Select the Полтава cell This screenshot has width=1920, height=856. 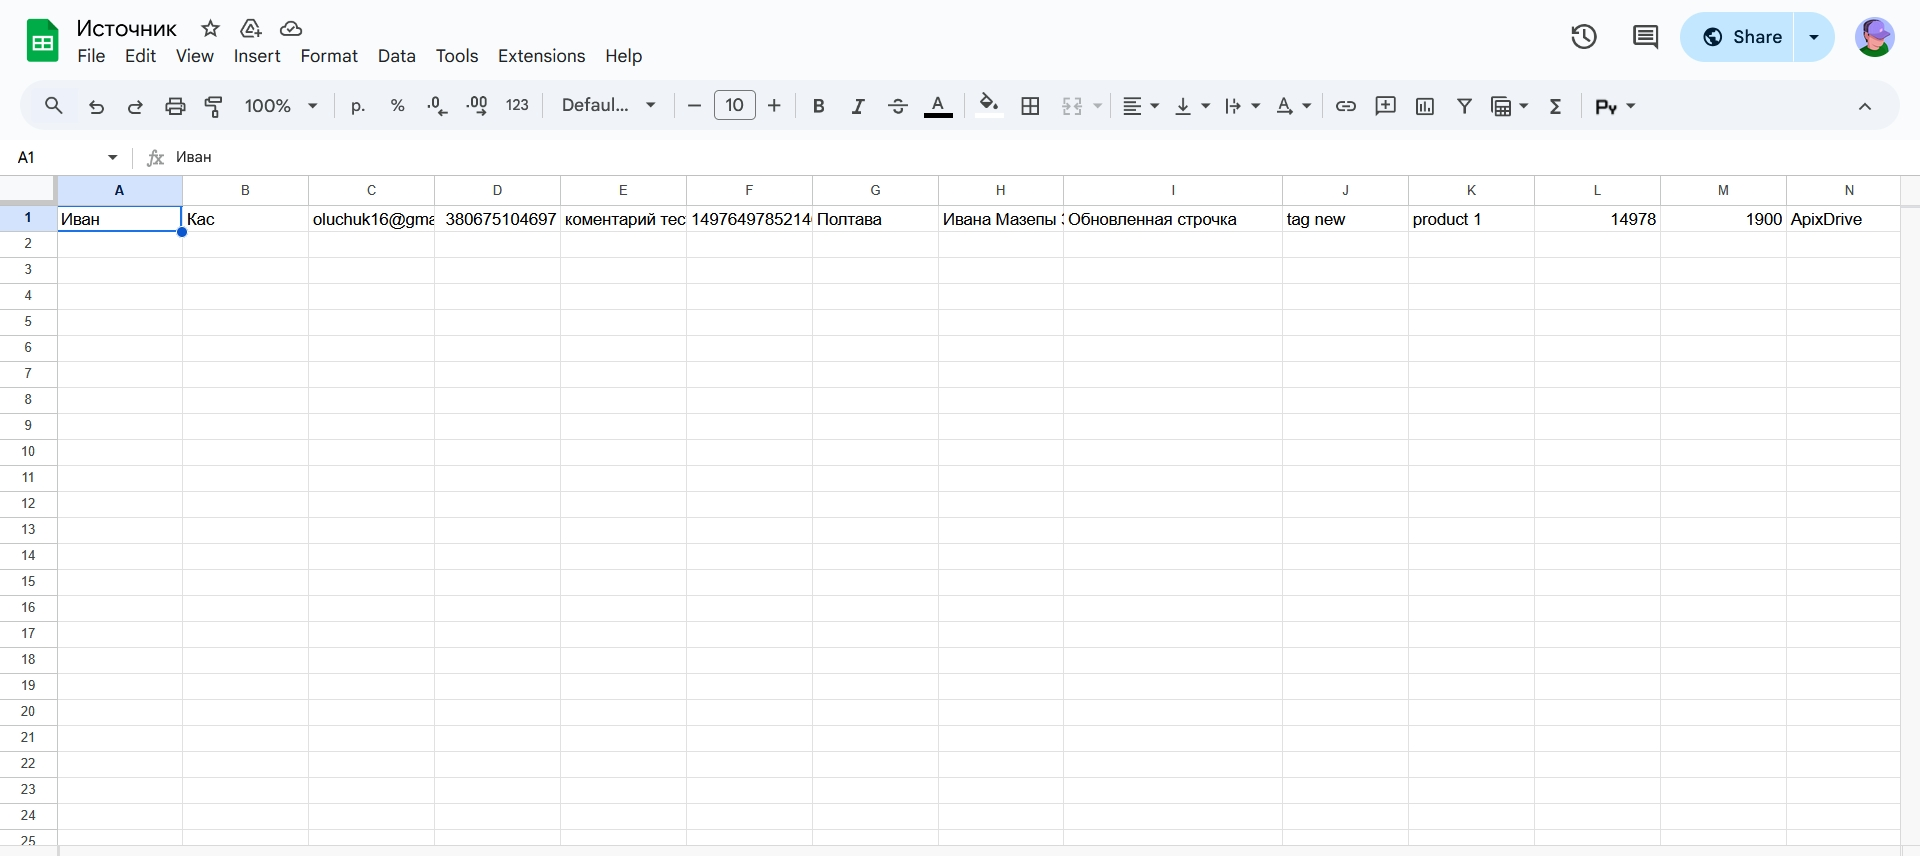coord(875,219)
